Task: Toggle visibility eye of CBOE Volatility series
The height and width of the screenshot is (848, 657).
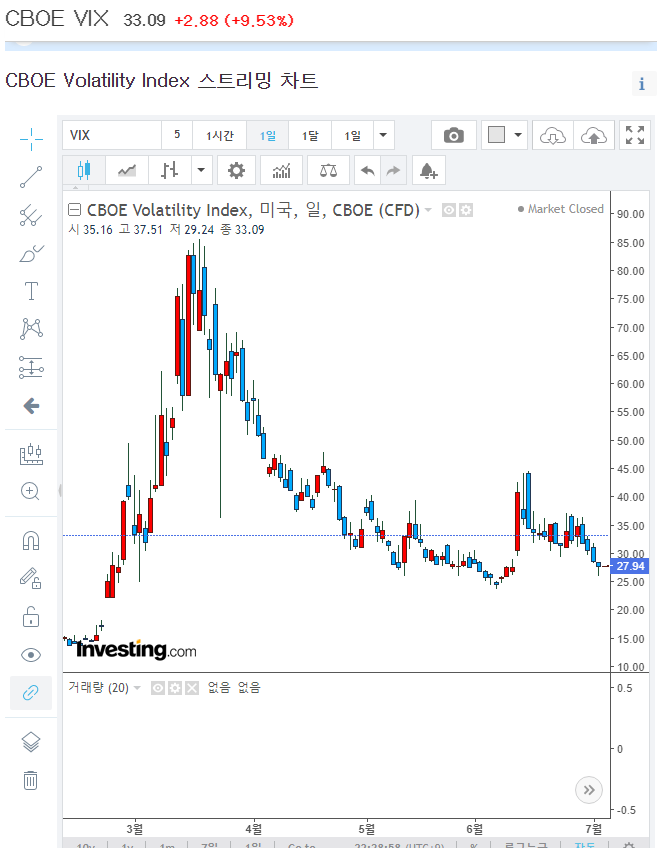Action: point(448,210)
